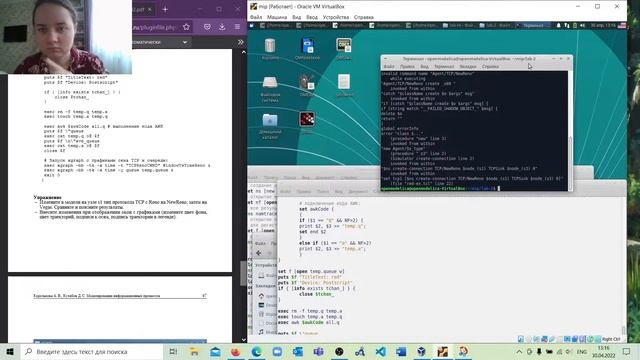Switch to Firefox from taskbar
The image size is (640, 360).
point(236,351)
